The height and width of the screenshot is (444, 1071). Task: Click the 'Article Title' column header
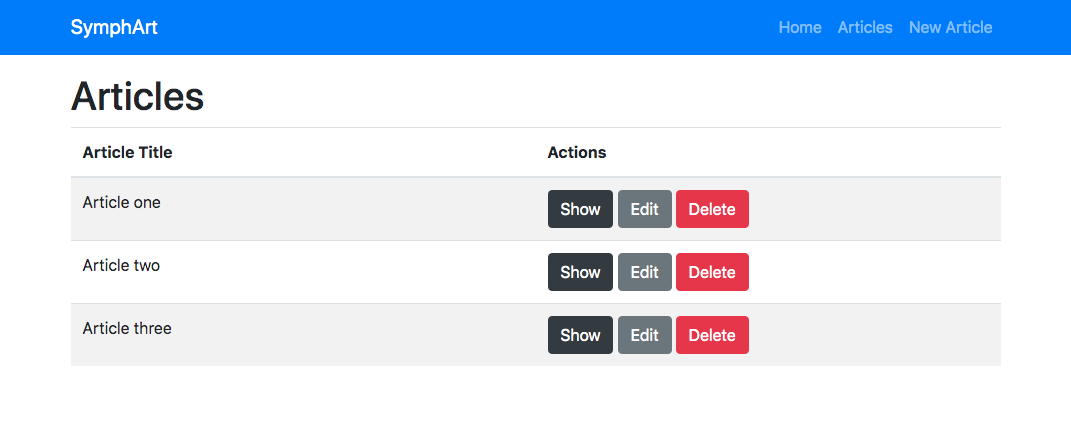[x=127, y=153]
